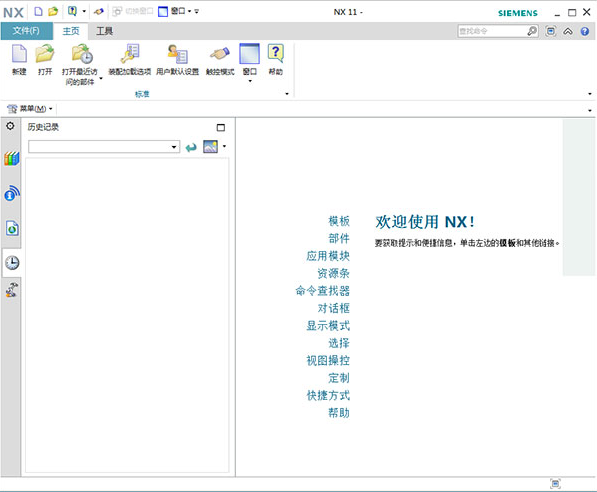Click the disabled Switch Window (切换窗口) button

point(132,11)
